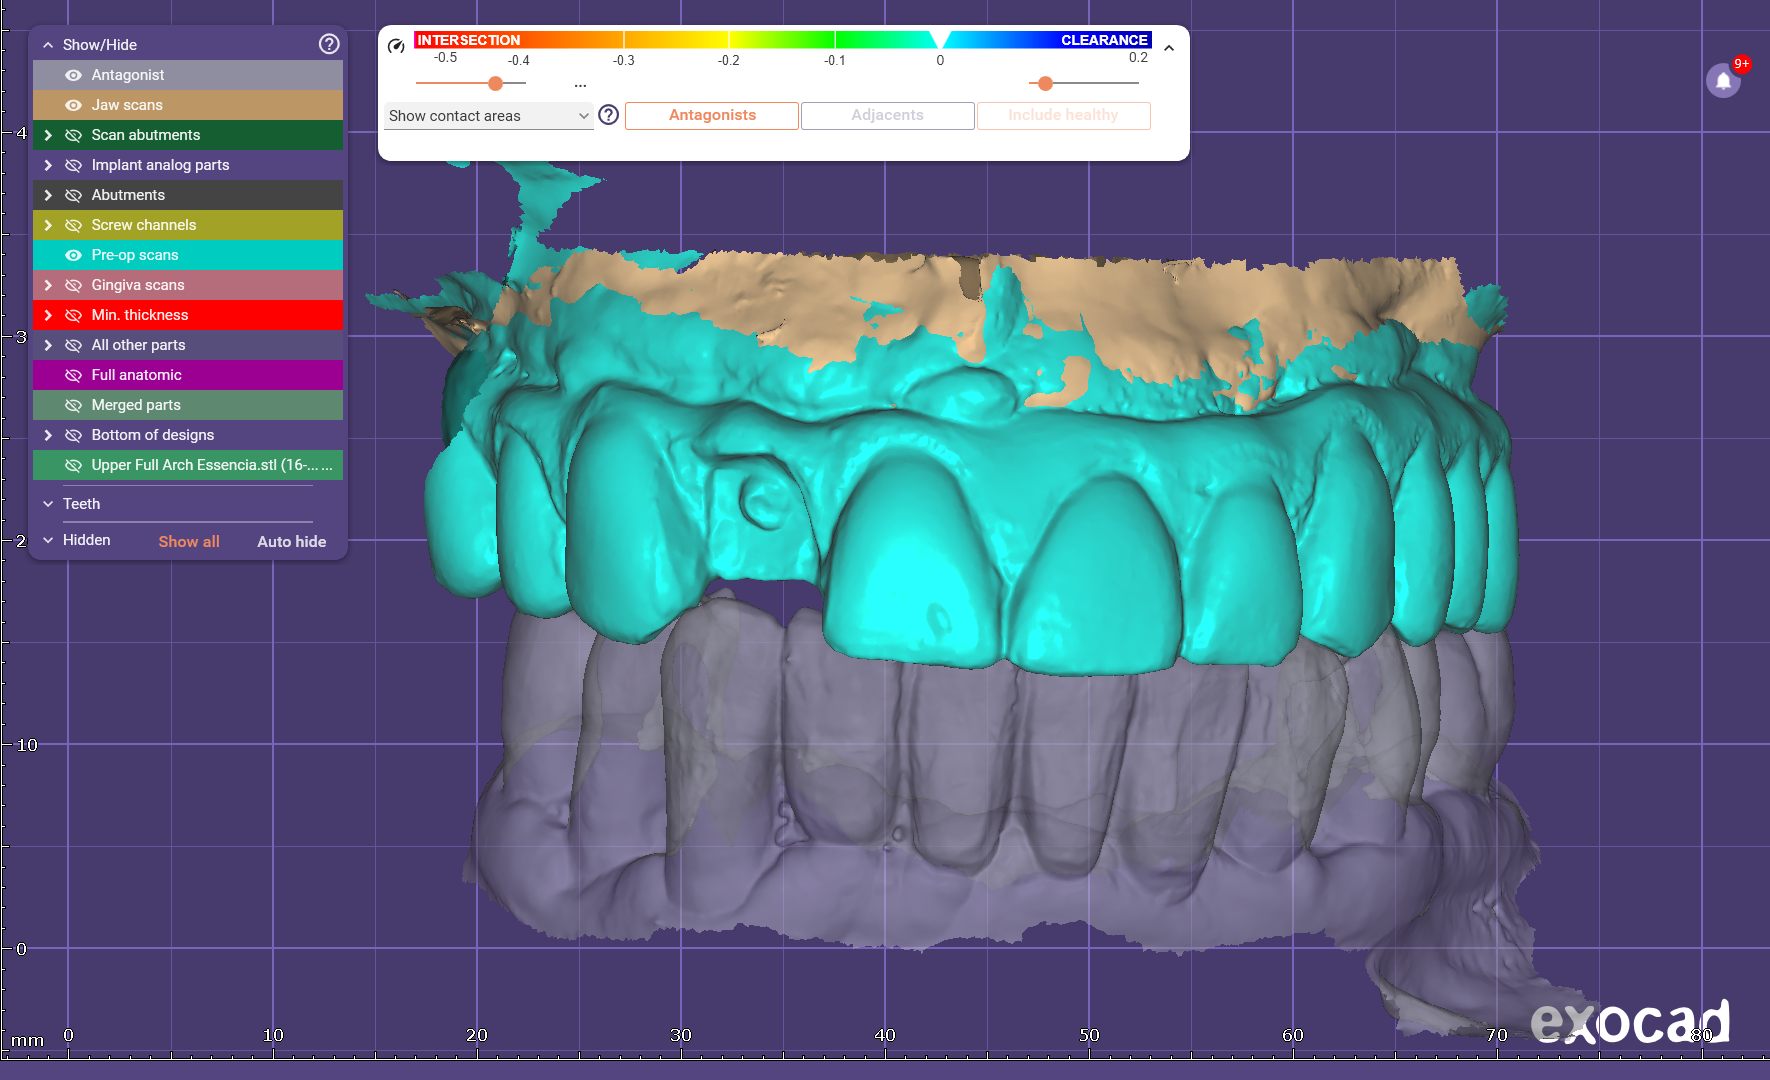The height and width of the screenshot is (1080, 1770).
Task: Expand the Scan abutments group
Action: point(47,135)
